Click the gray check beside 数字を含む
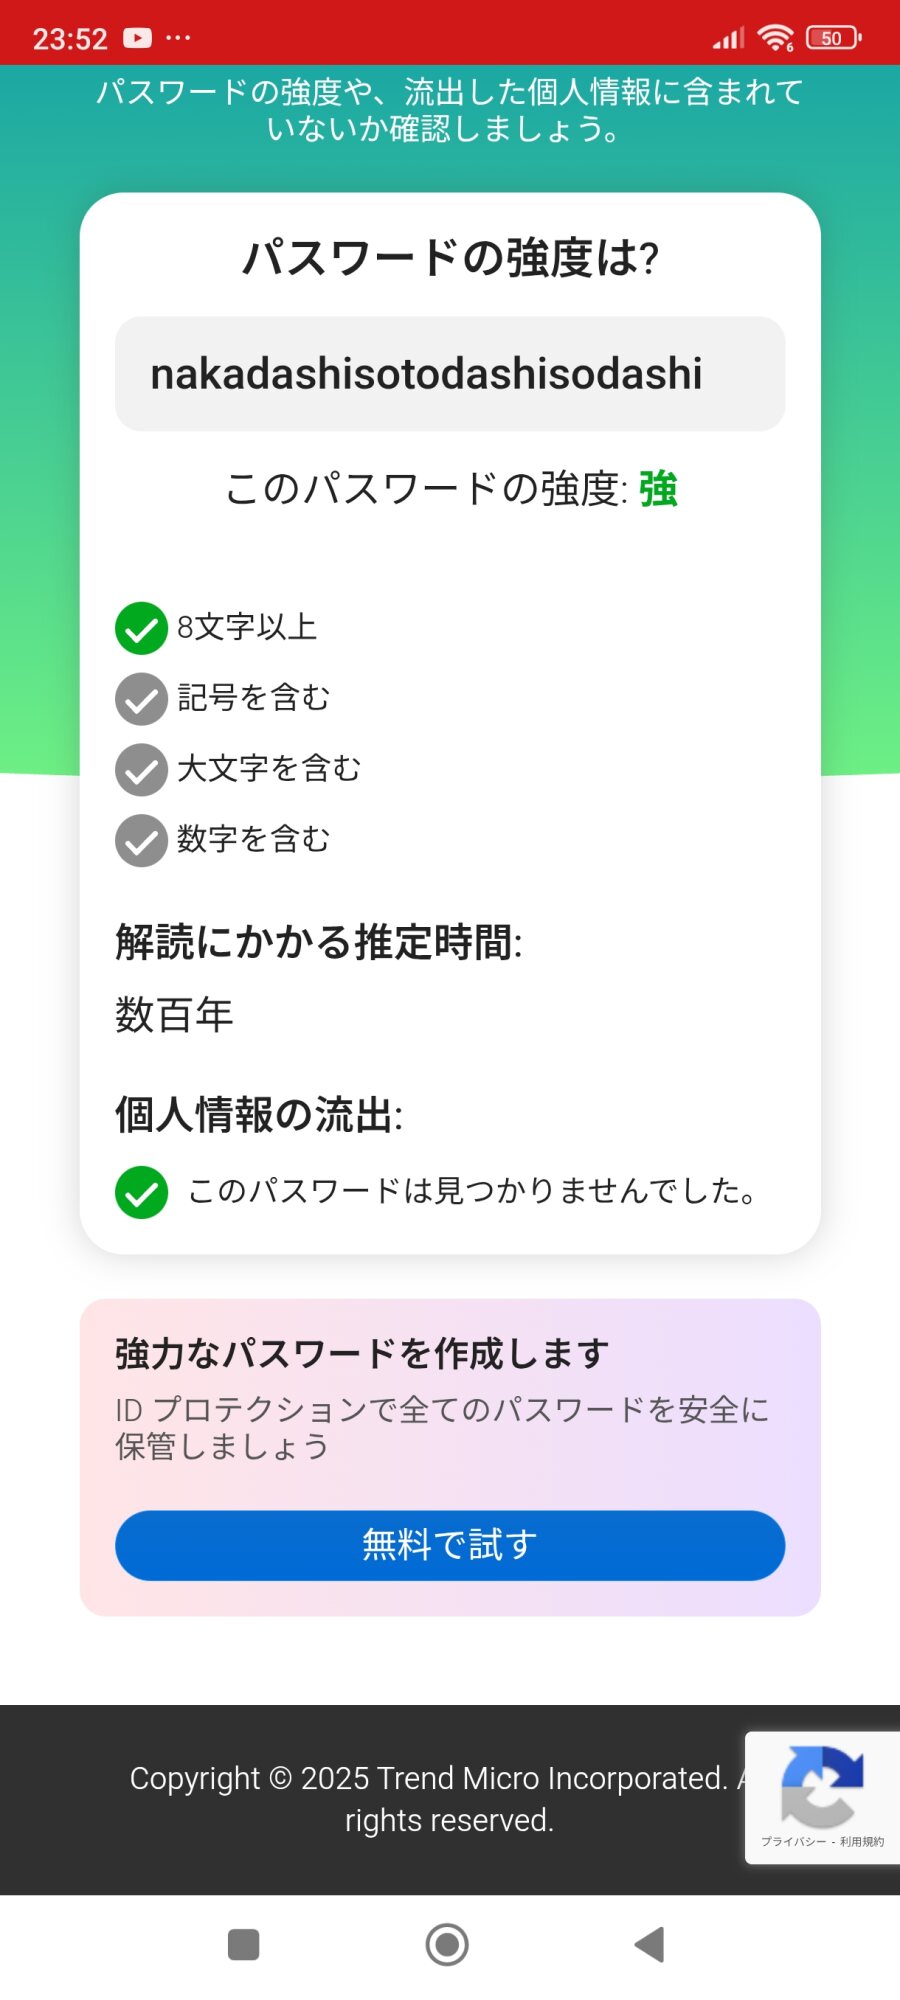900x2000 pixels. tap(141, 841)
